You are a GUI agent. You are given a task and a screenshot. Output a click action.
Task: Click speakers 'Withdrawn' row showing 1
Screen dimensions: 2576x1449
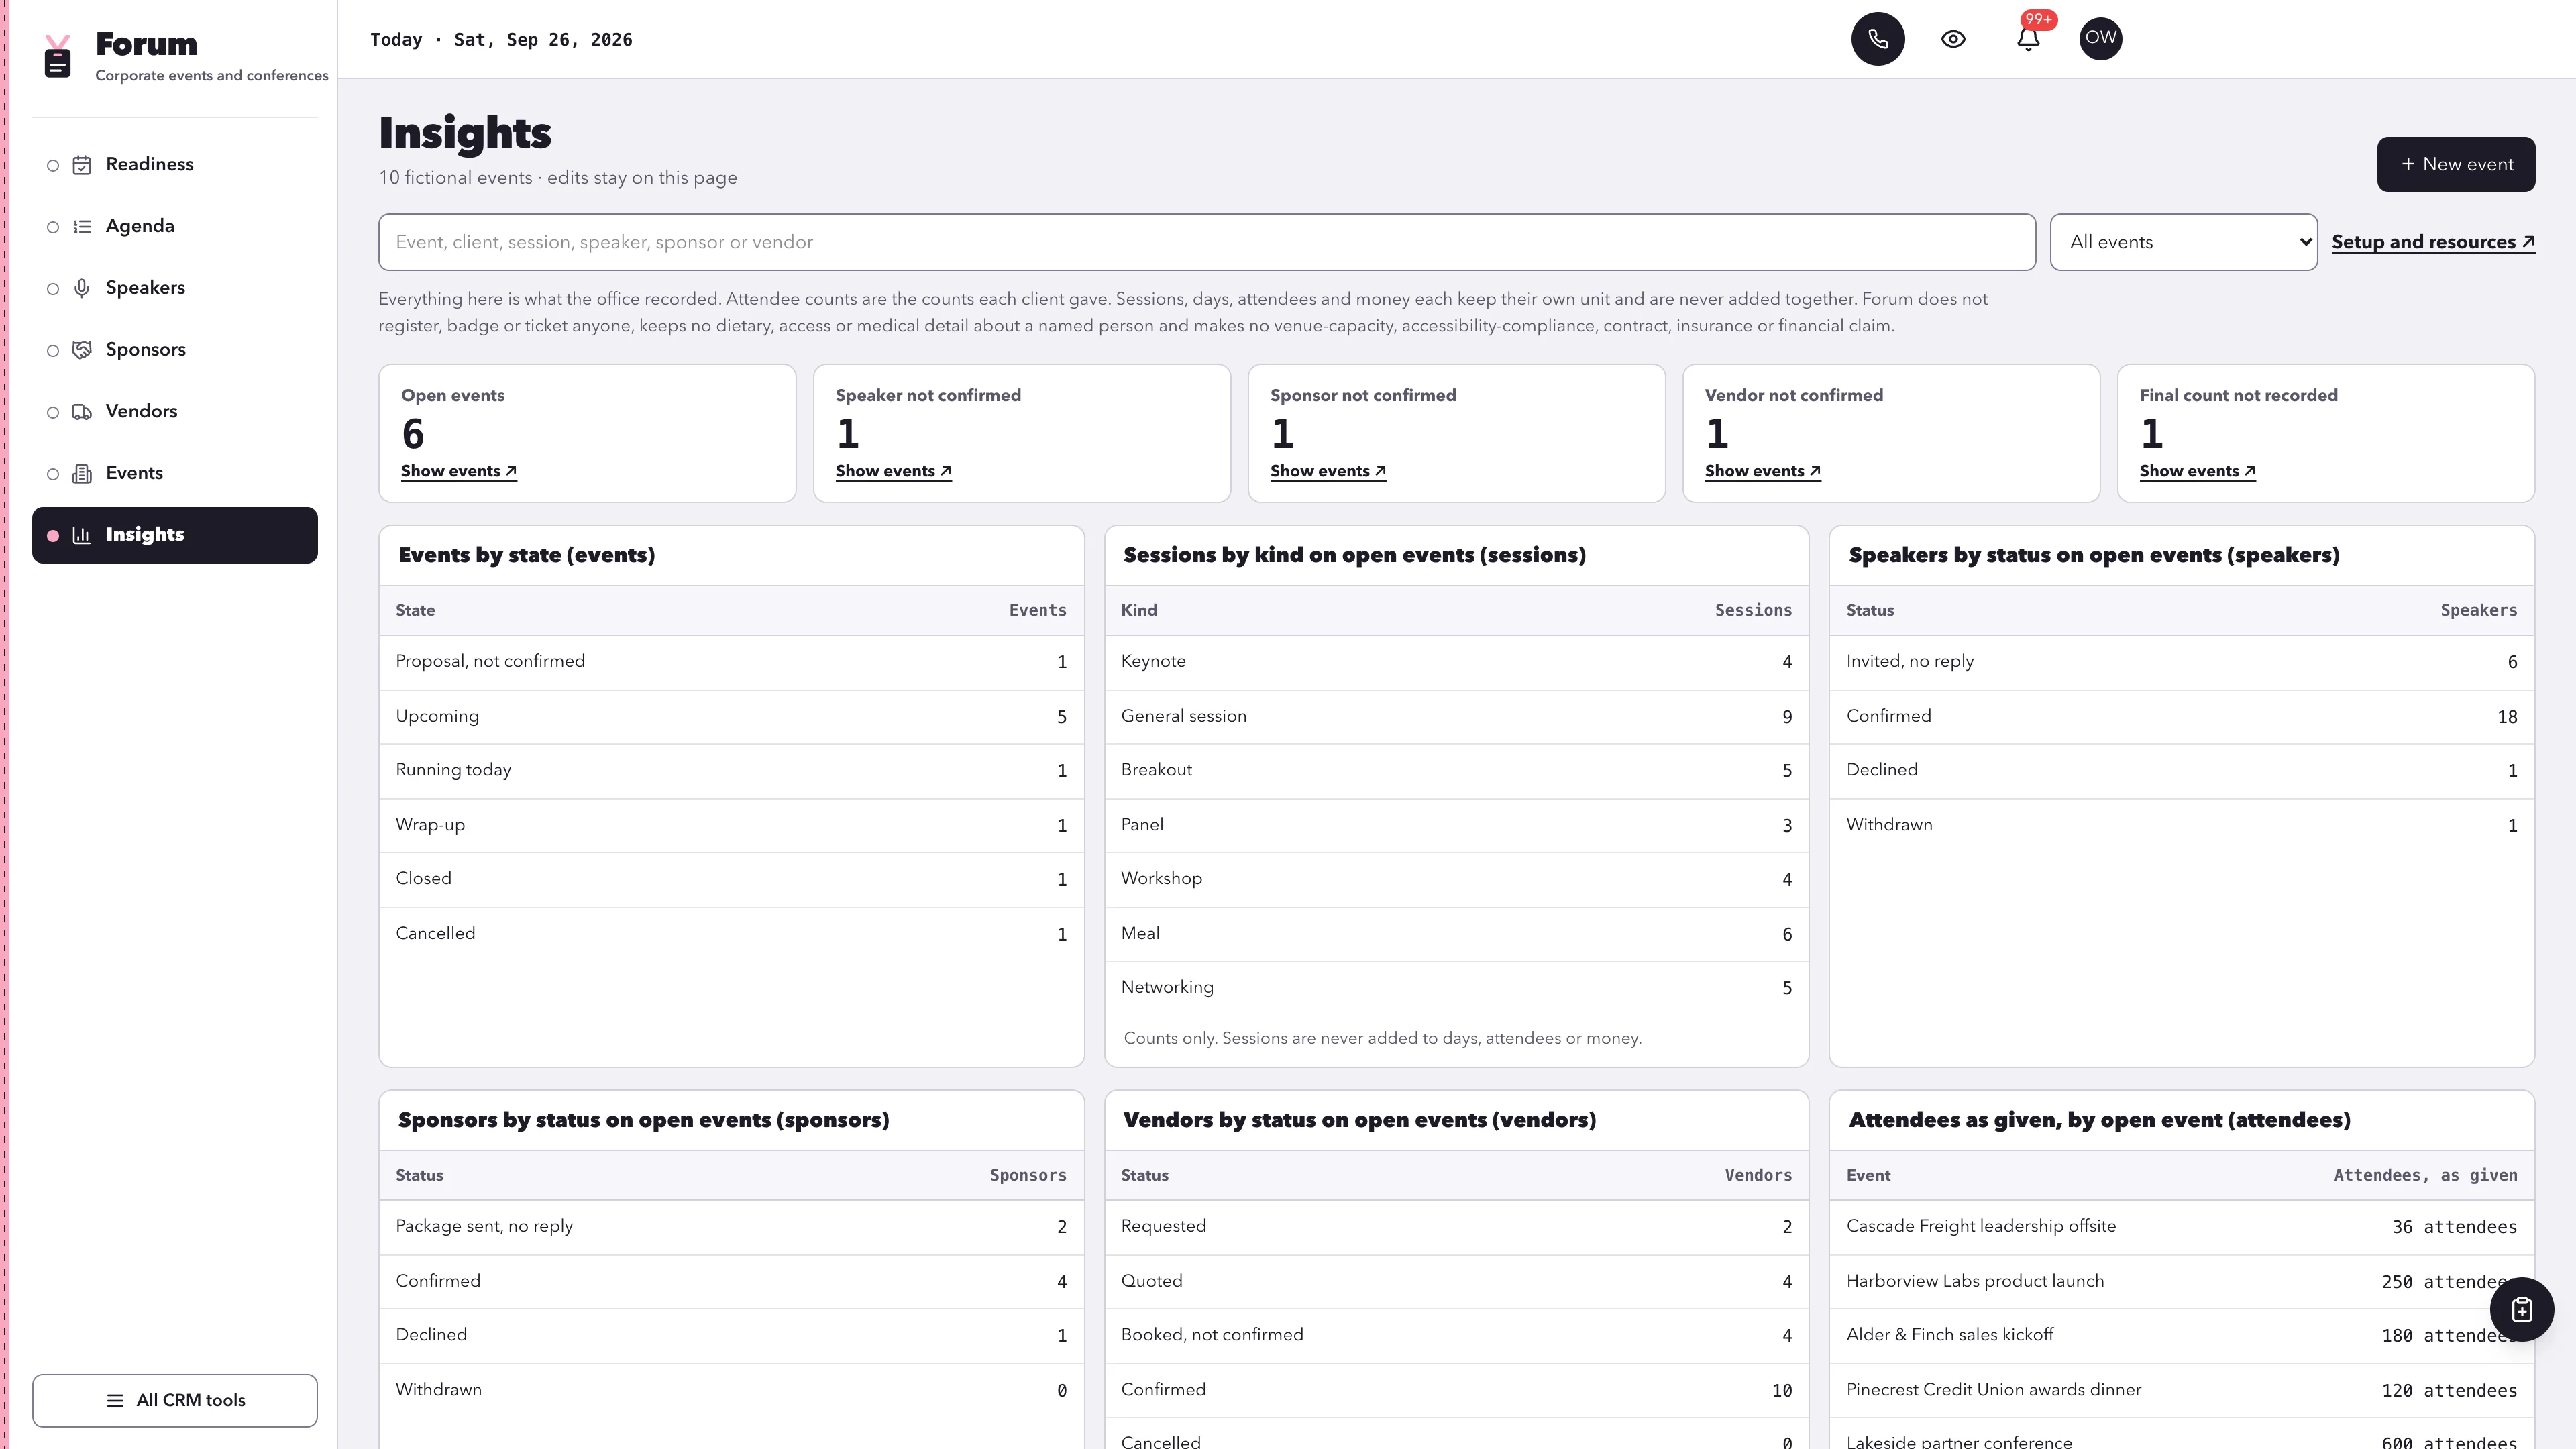(x=2181, y=826)
